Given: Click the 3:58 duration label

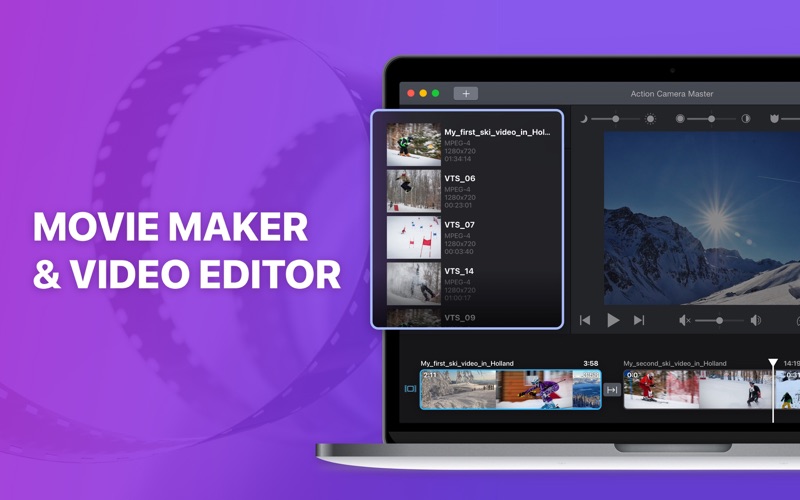Looking at the screenshot, I should click(x=591, y=363).
